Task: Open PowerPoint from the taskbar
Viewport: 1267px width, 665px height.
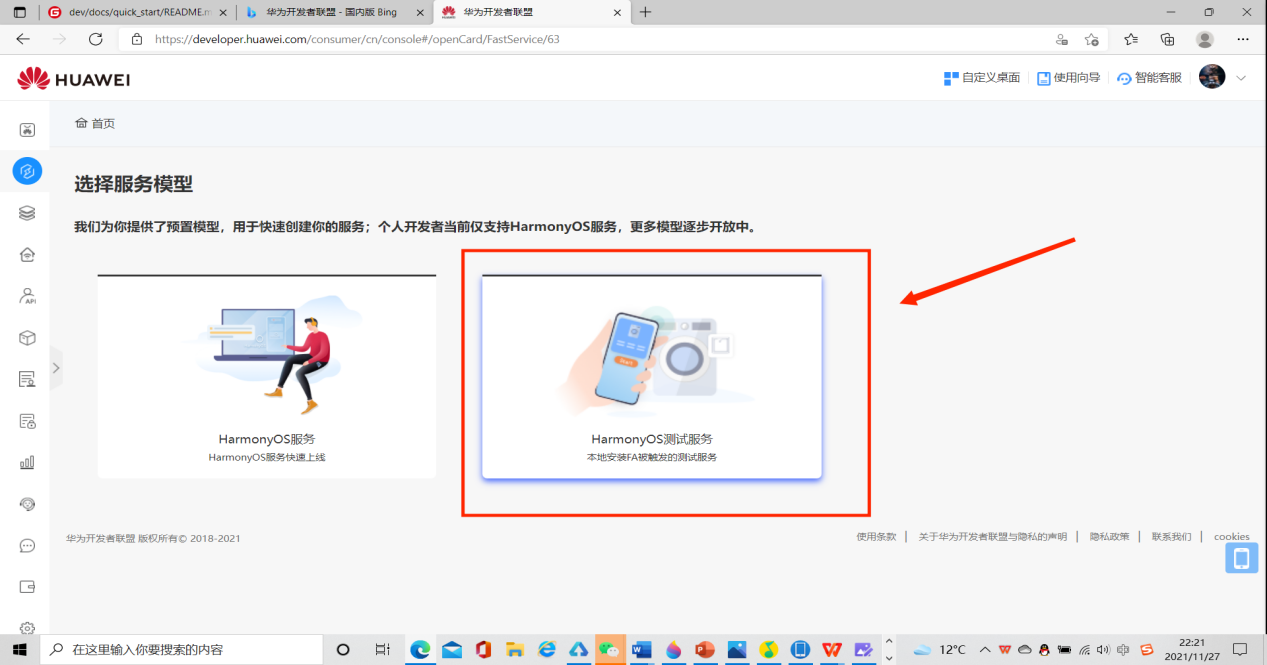Action: click(x=705, y=649)
